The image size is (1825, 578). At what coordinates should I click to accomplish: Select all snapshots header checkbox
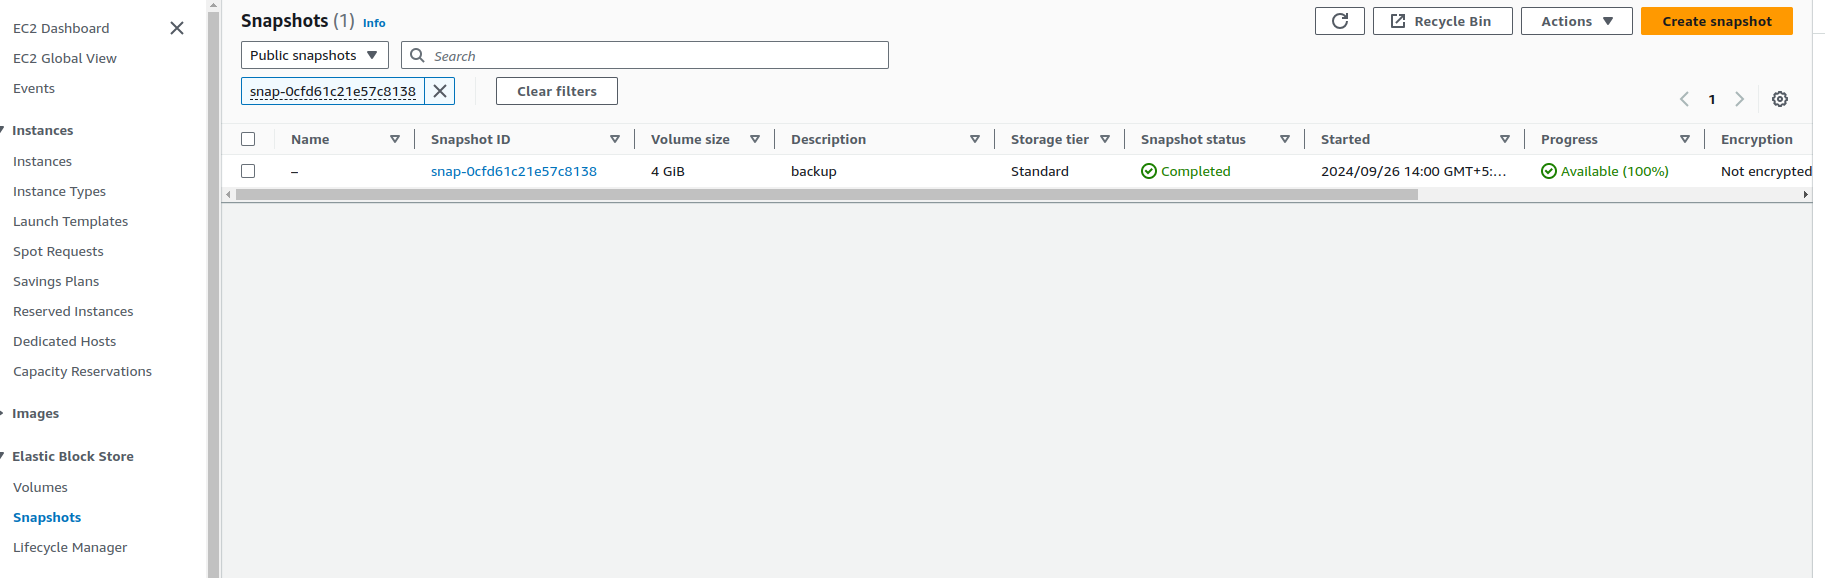248,139
